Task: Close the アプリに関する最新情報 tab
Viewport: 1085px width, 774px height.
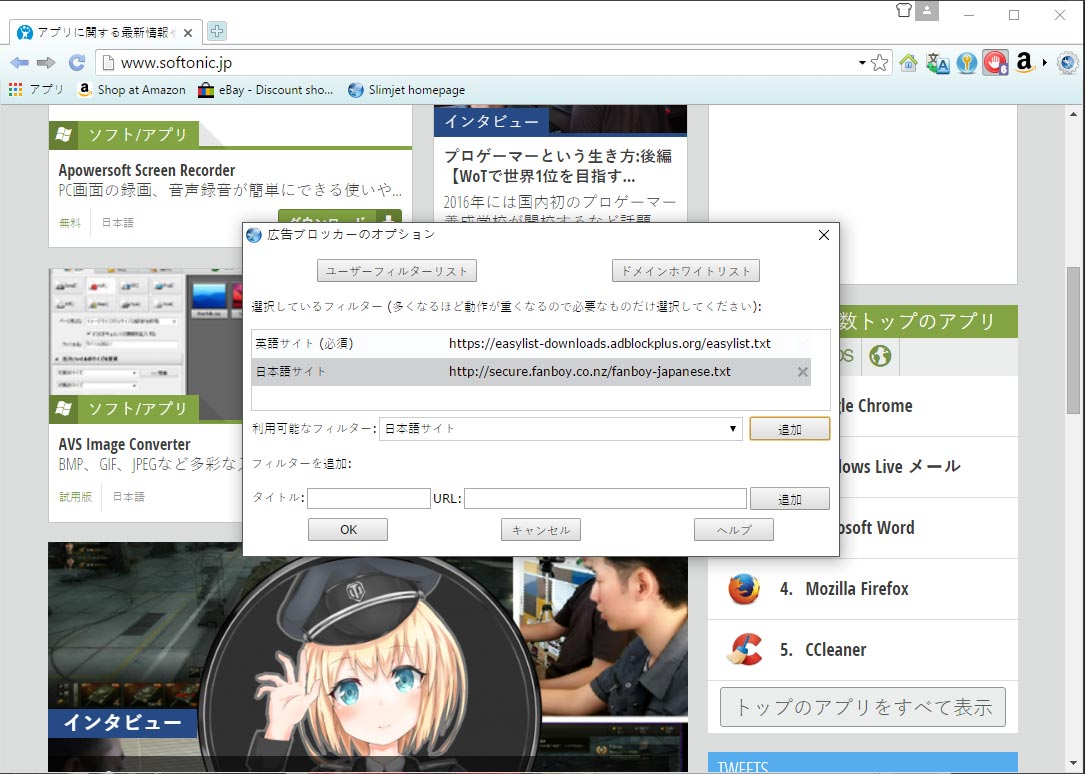Action: coord(188,33)
